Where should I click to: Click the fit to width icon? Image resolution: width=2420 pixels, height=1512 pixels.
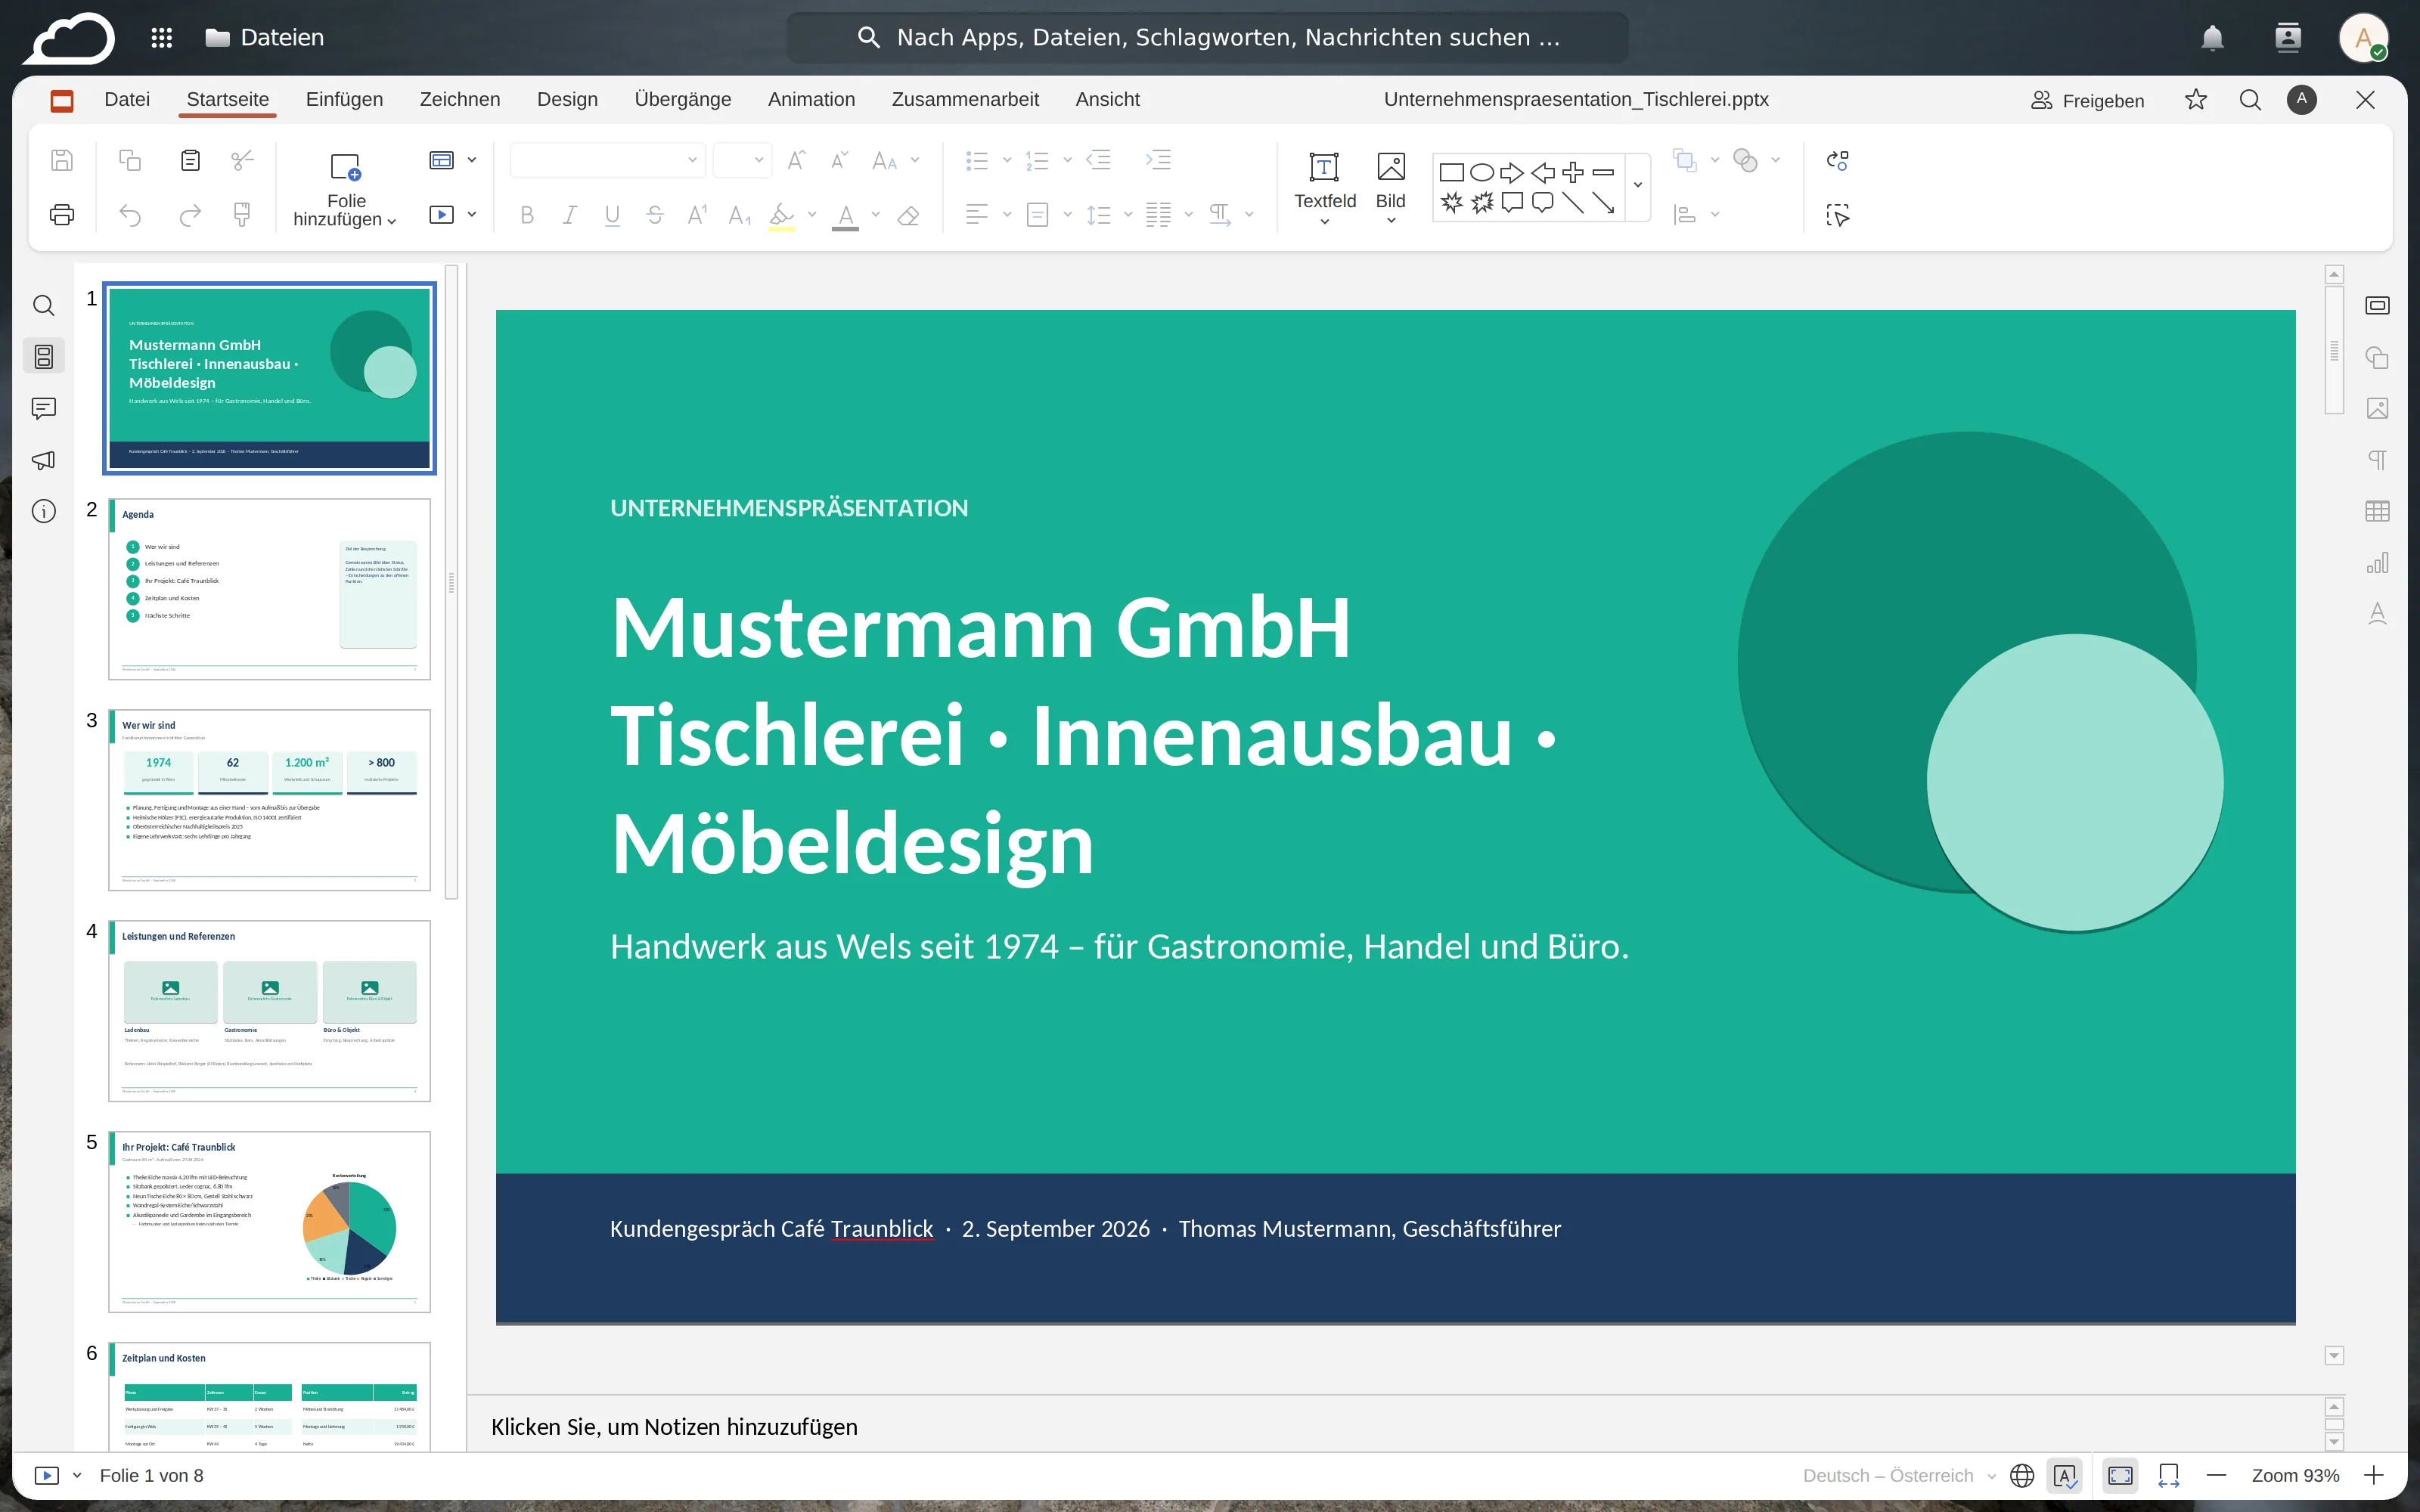(2169, 1475)
